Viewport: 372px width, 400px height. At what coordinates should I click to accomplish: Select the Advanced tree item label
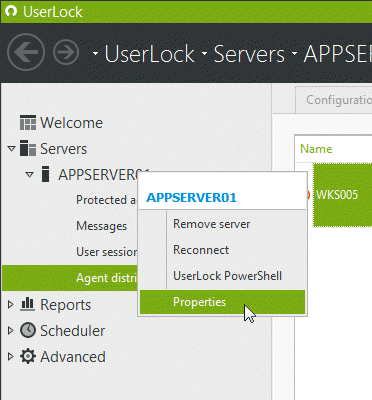(73, 357)
